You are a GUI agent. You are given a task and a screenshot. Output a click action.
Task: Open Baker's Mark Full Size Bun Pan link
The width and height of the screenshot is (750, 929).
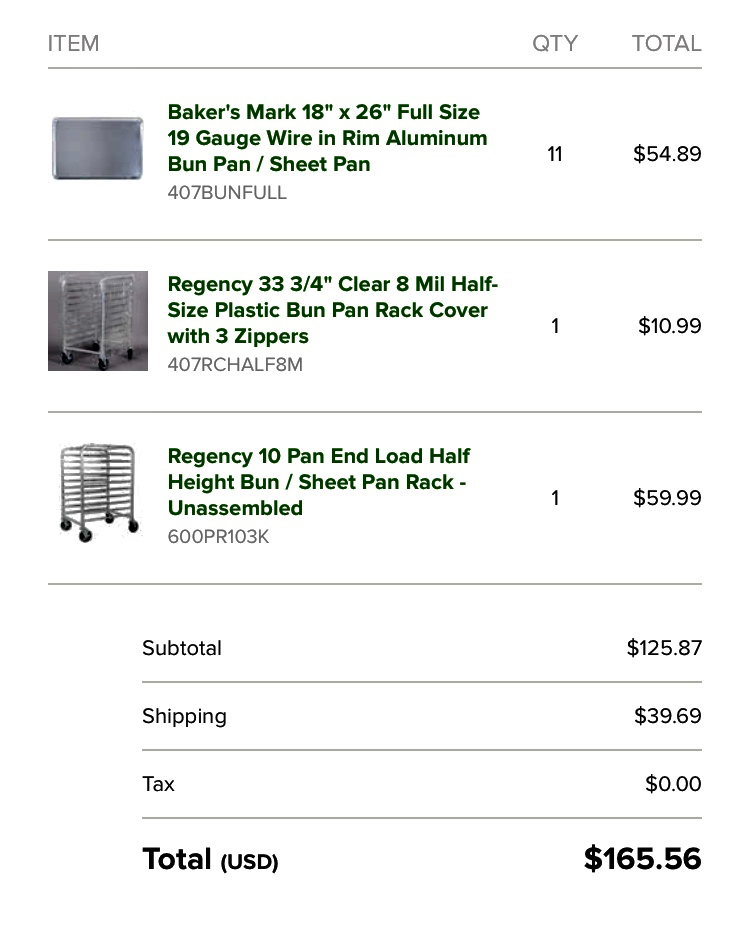point(327,138)
